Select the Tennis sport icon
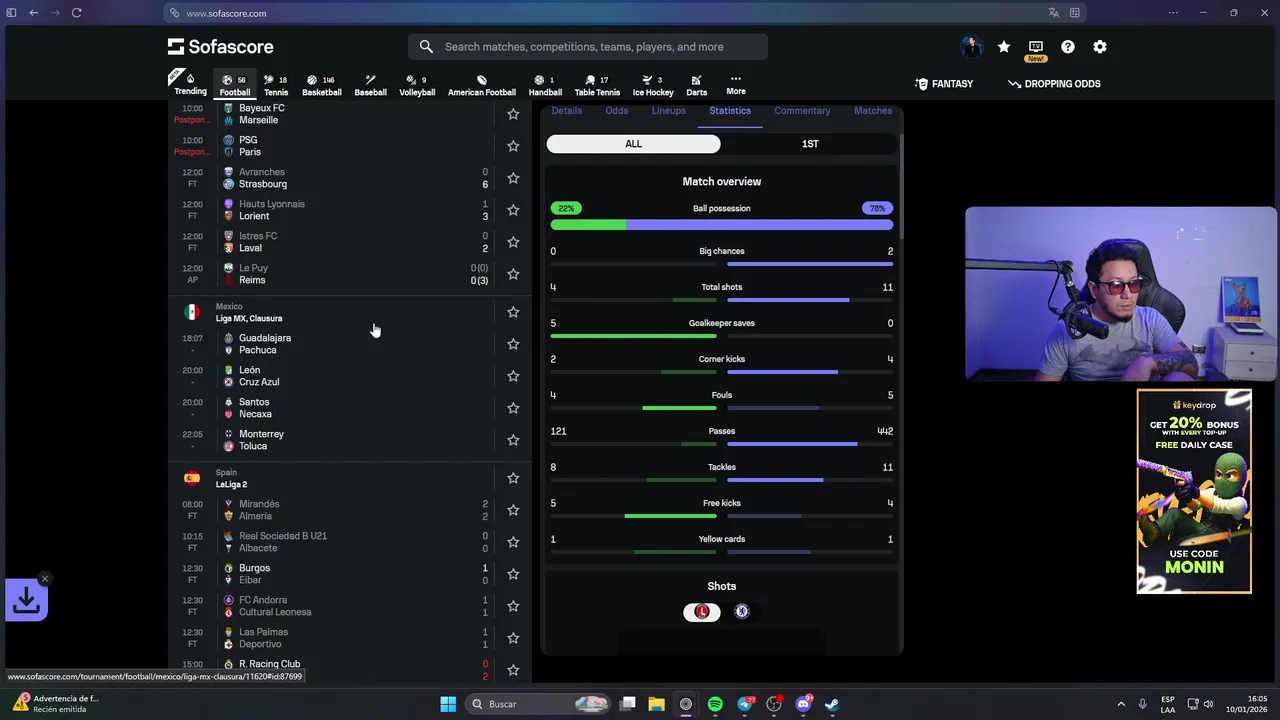The width and height of the screenshot is (1280, 720). coord(276,85)
